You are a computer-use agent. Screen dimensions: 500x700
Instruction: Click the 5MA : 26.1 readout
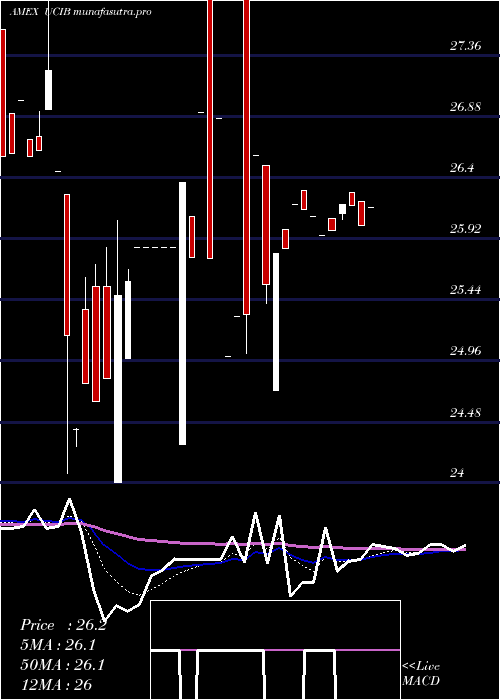(58, 645)
